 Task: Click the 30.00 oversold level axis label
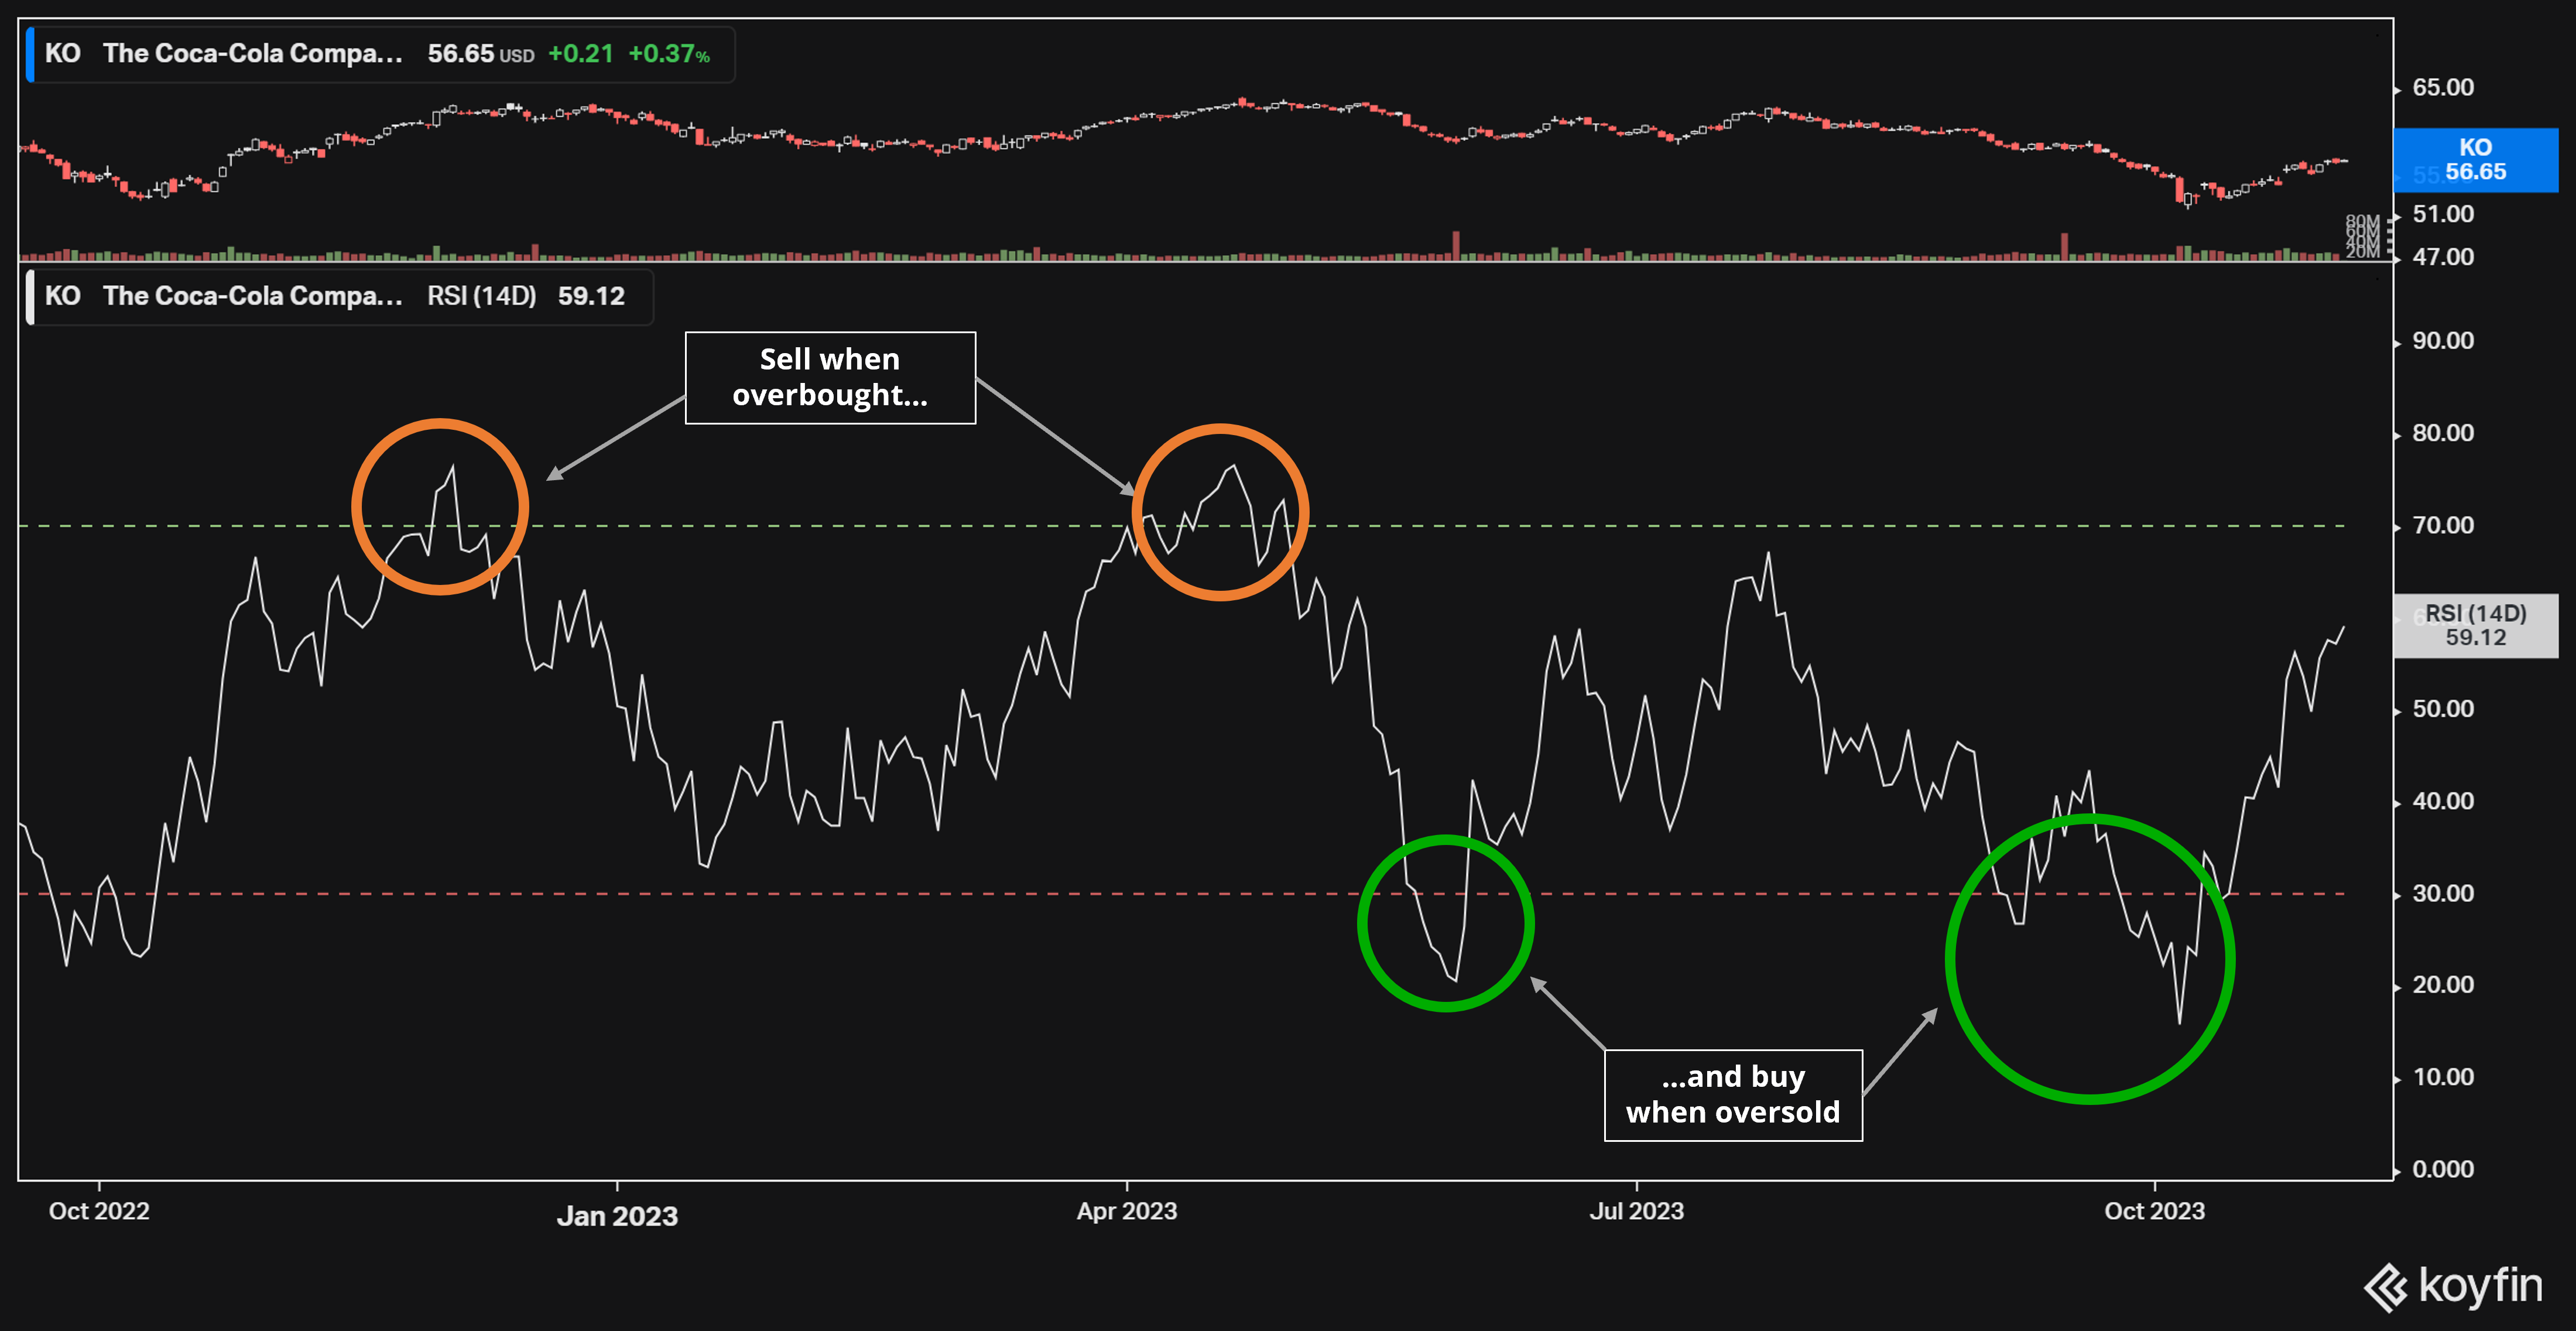tap(2442, 894)
